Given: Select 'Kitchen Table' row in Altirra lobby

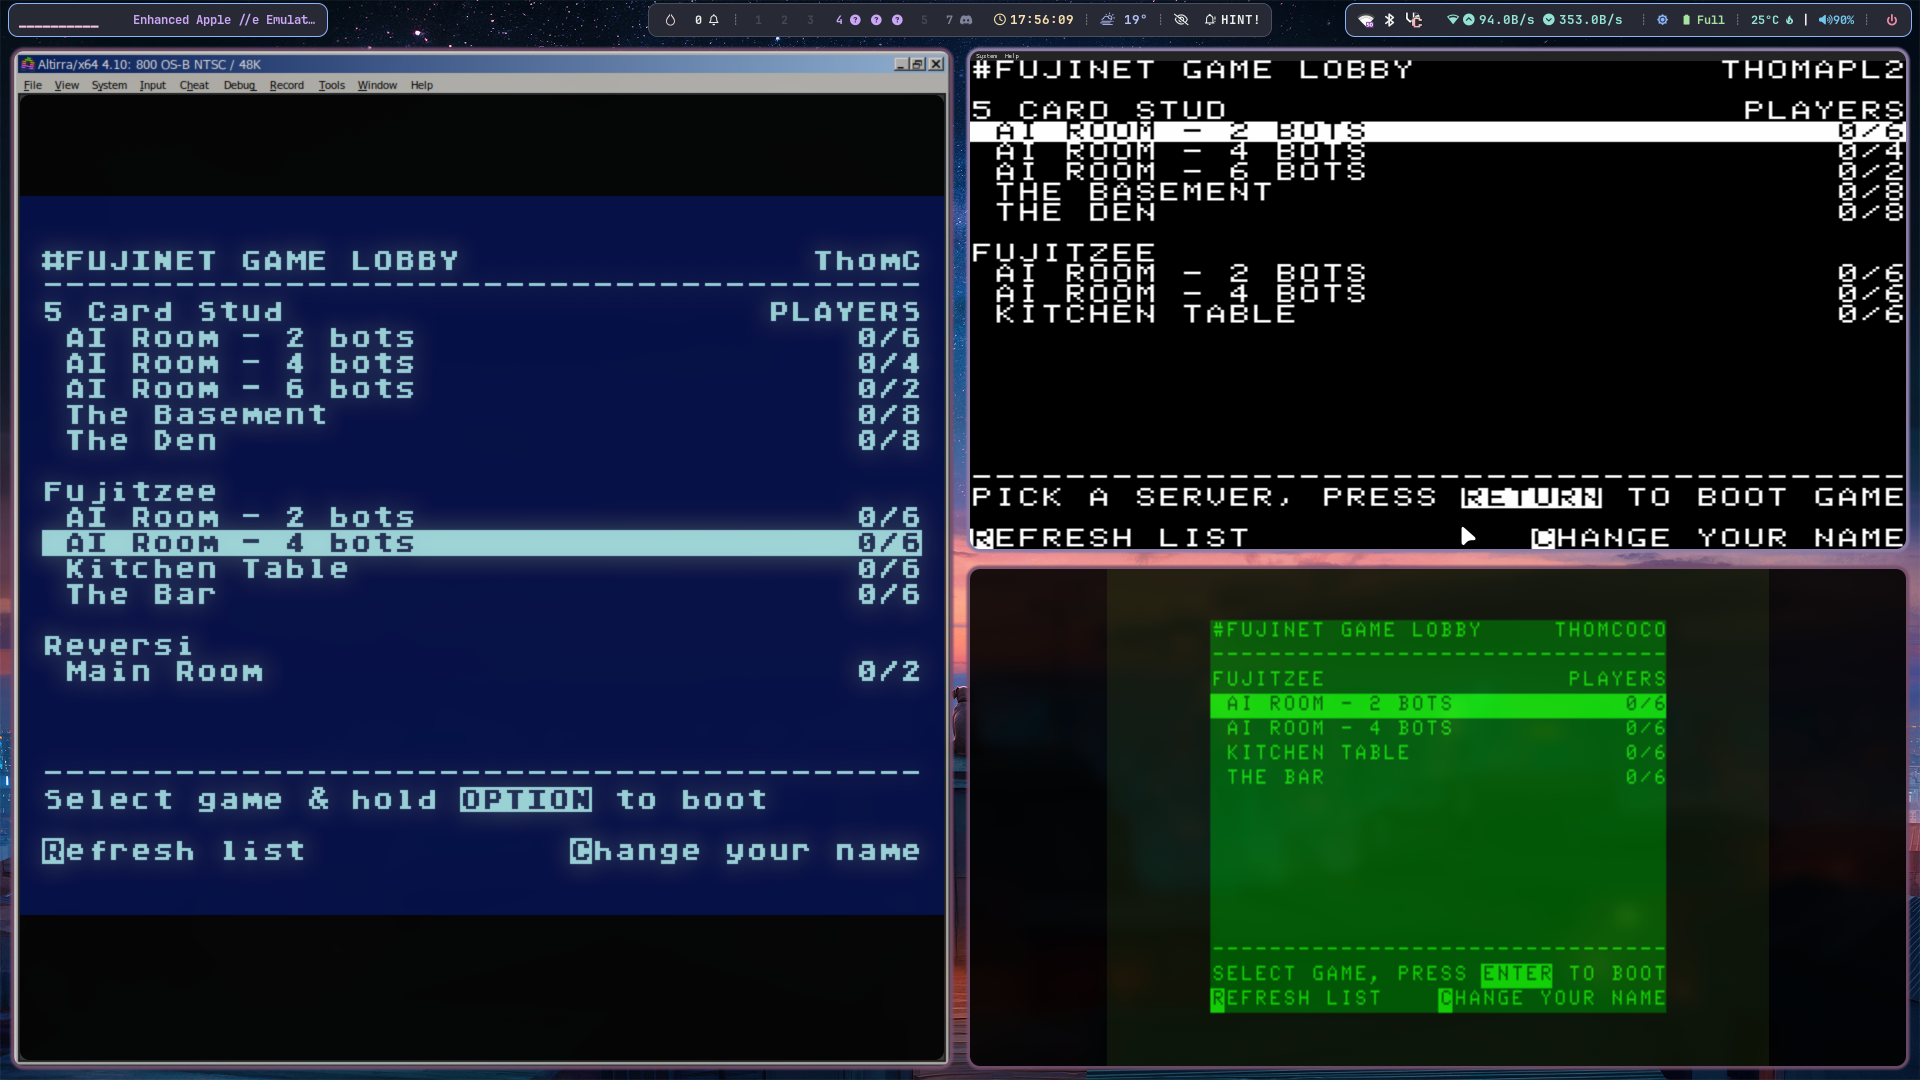Looking at the screenshot, I should (x=481, y=569).
